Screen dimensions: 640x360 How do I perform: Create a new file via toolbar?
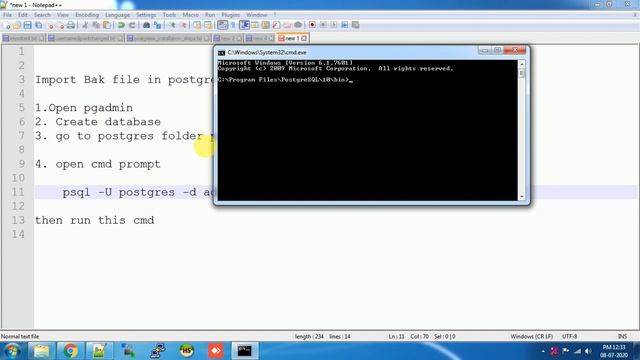click(x=6, y=25)
